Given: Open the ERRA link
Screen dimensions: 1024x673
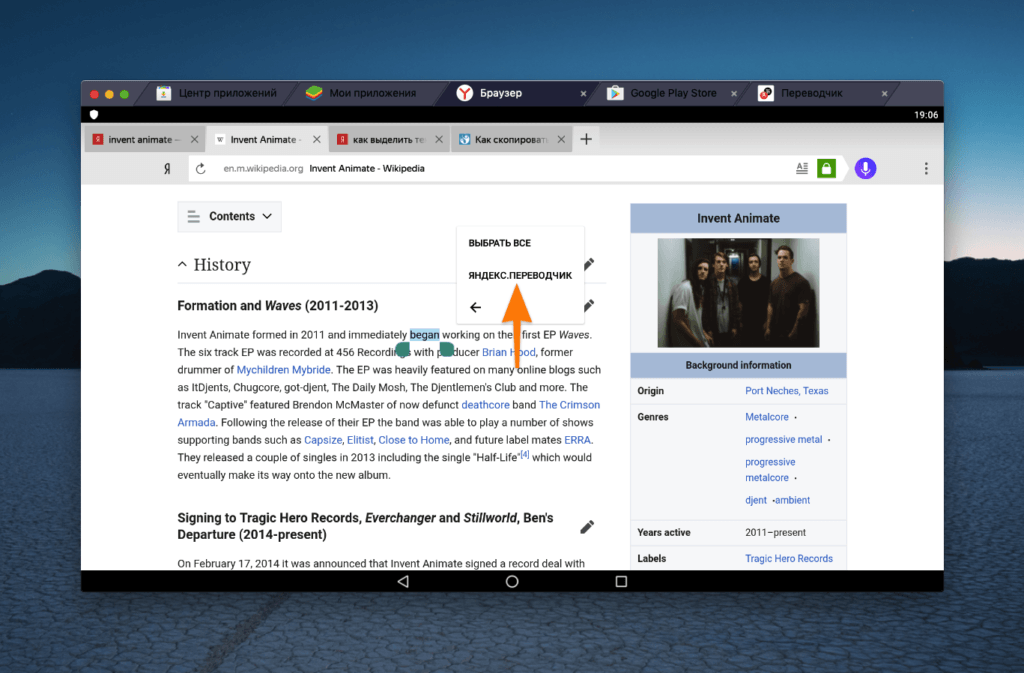Looking at the screenshot, I should click(x=577, y=440).
